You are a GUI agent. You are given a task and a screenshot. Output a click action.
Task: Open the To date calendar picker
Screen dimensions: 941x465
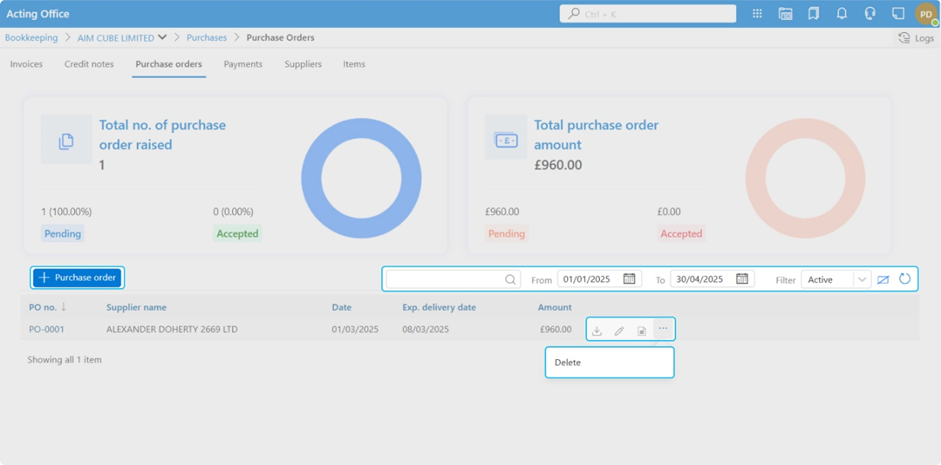[742, 279]
